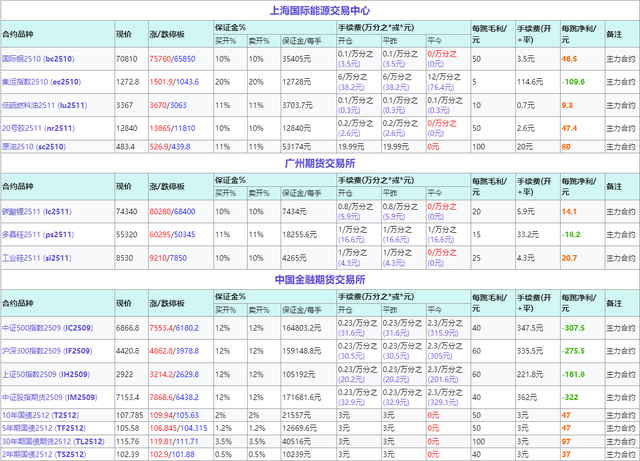640x461 pixels.
Task: Select the margin value 21557元
Action: click(296, 415)
